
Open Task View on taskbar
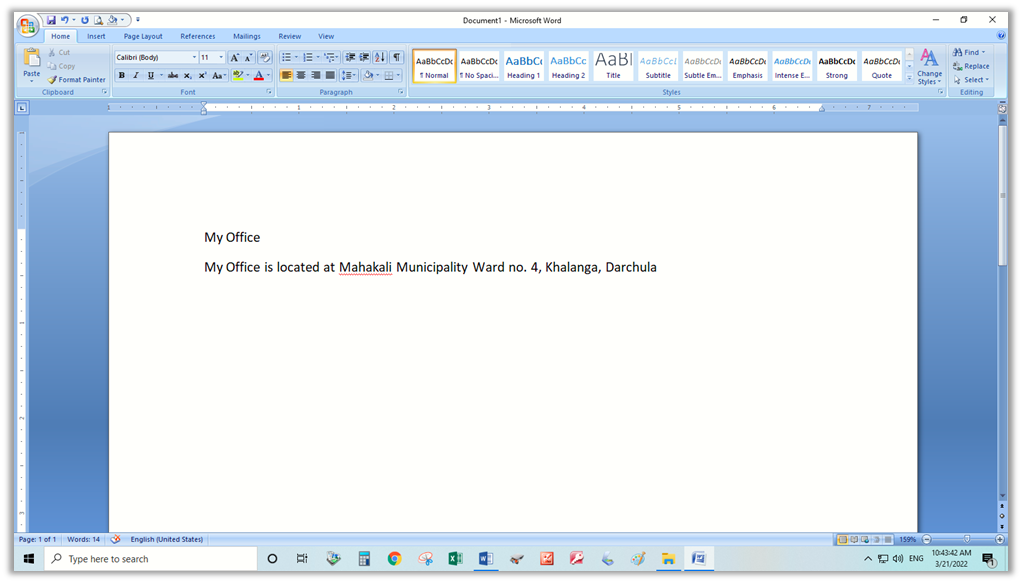point(302,559)
